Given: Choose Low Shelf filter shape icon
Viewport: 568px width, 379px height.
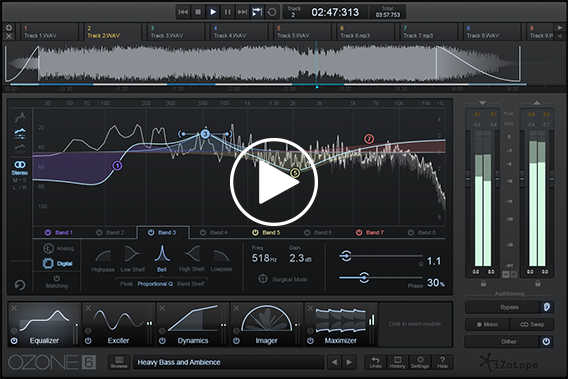Looking at the screenshot, I should click(x=132, y=254).
